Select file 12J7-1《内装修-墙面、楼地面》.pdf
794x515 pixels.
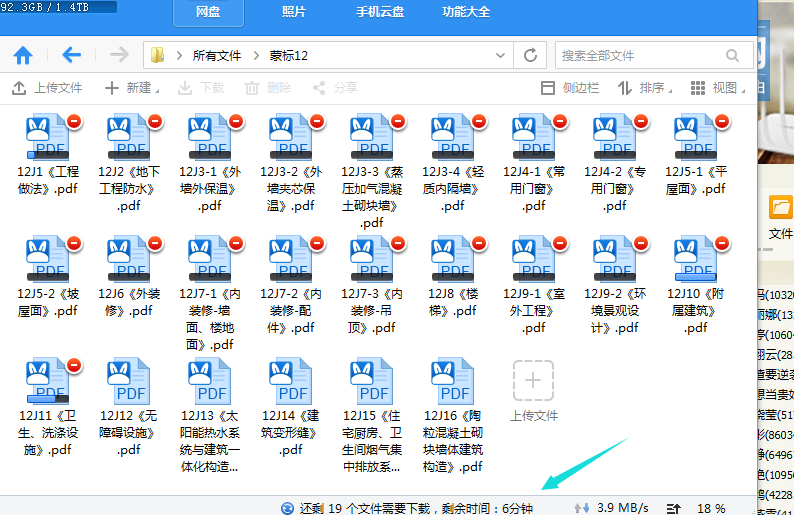(210, 294)
